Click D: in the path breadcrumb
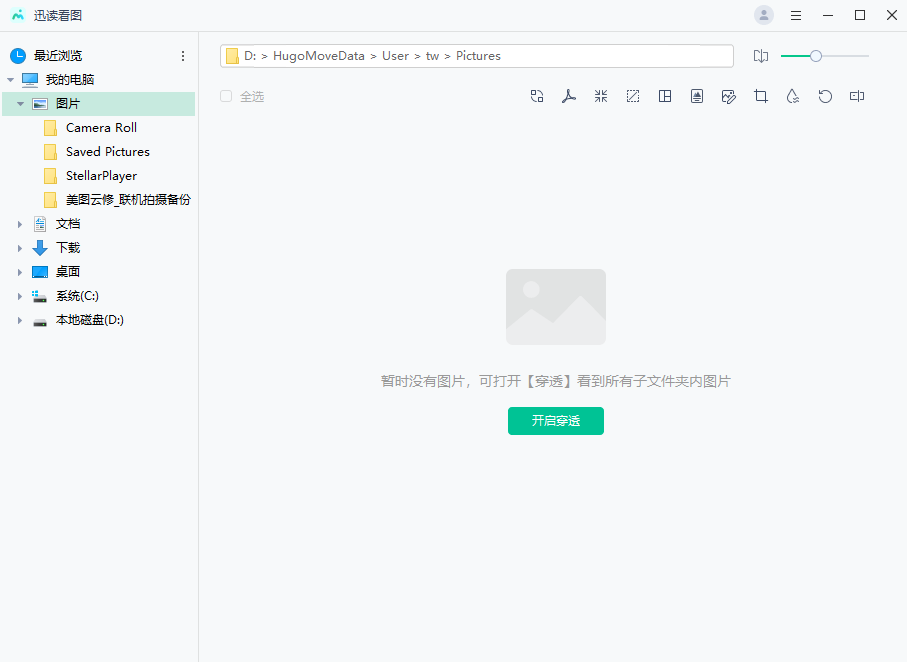The height and width of the screenshot is (662, 907). coord(250,56)
